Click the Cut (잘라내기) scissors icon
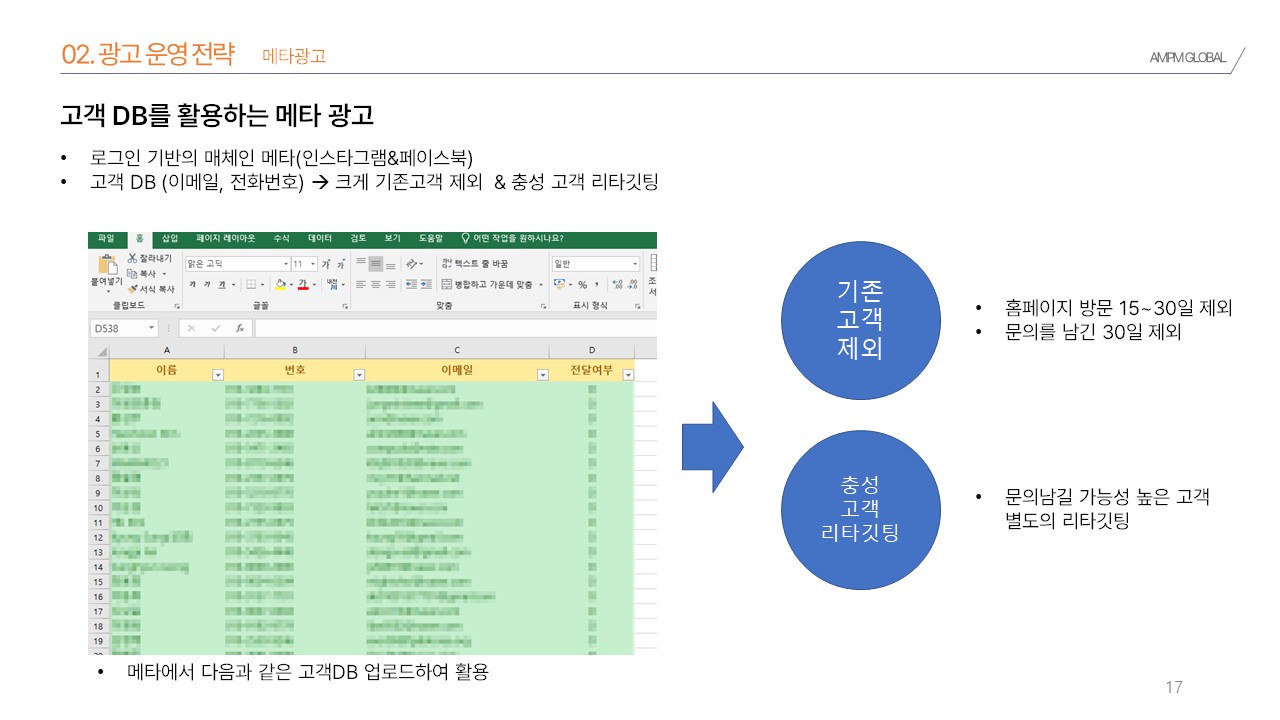The width and height of the screenshot is (1280, 720). point(132,258)
